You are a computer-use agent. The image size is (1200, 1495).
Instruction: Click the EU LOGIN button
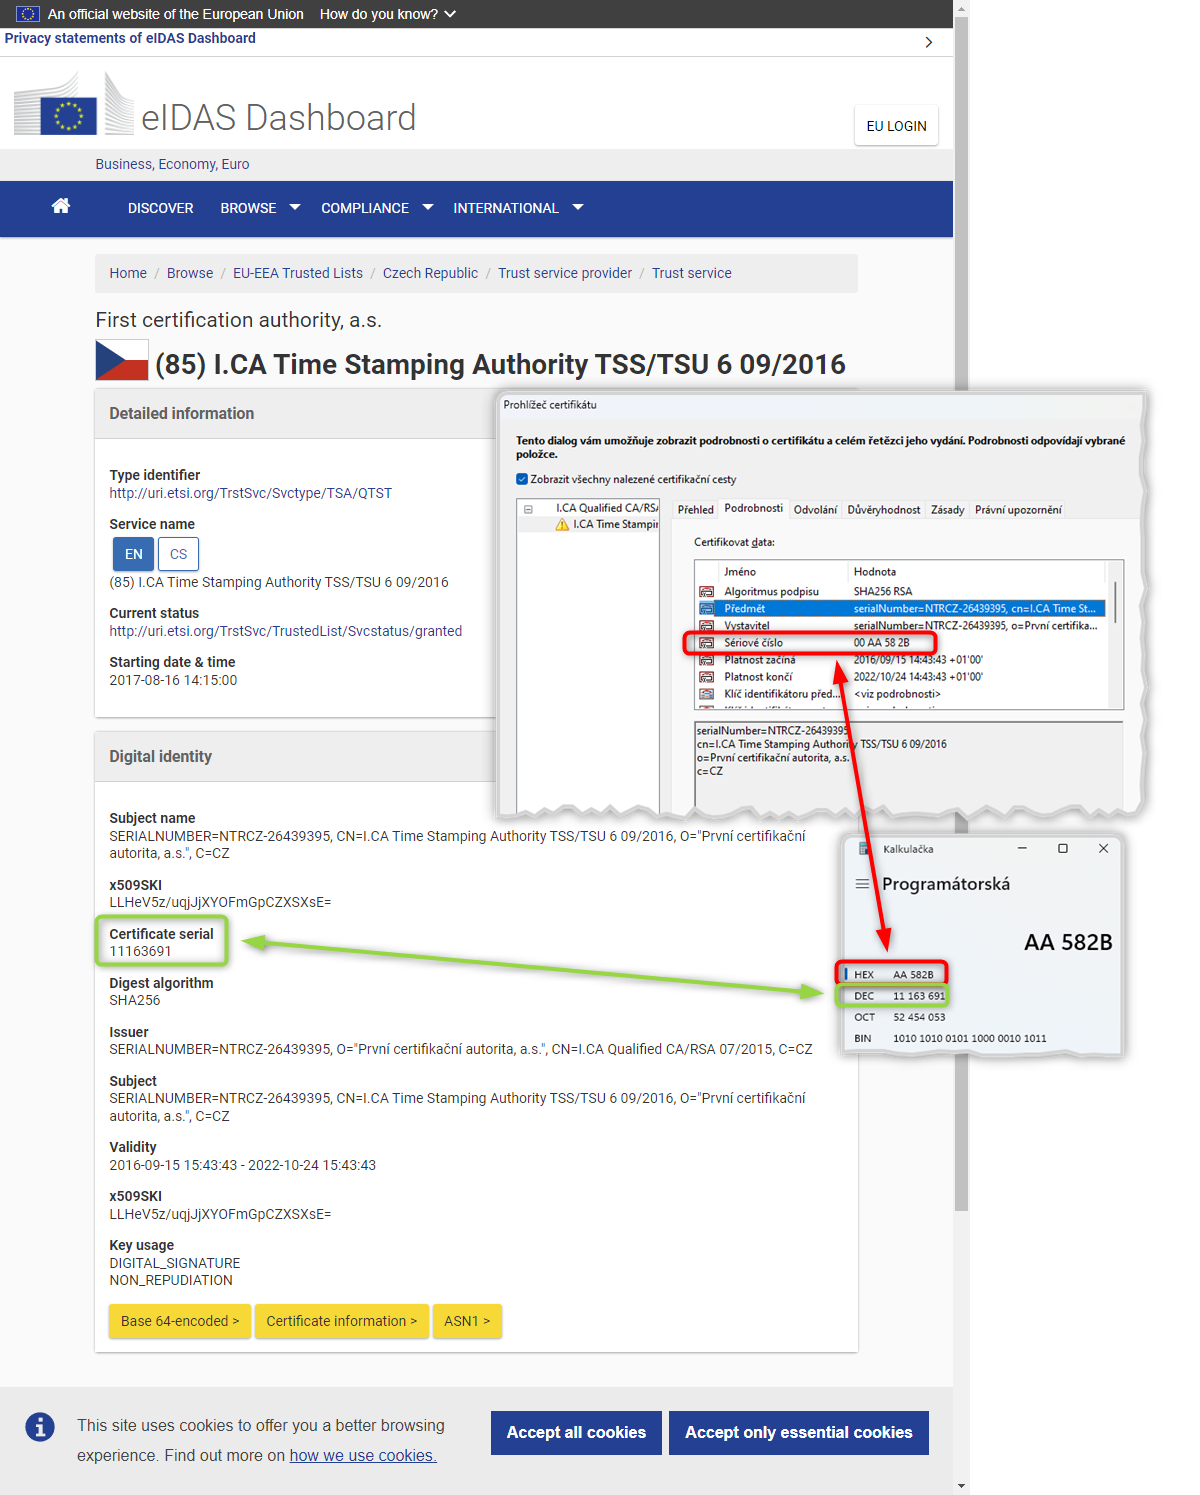[896, 126]
